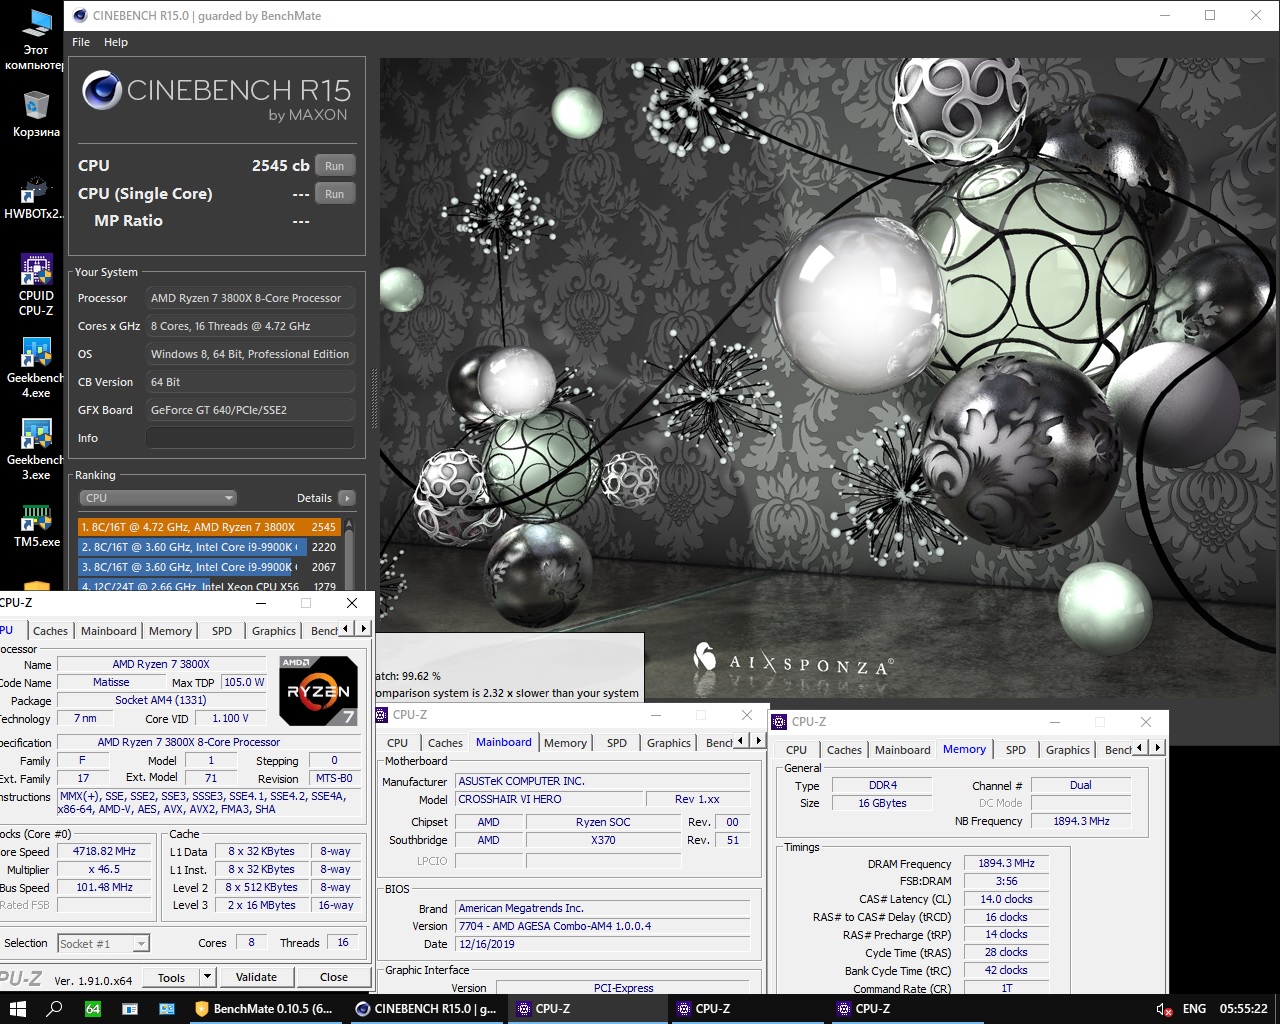This screenshot has width=1280, height=1024.
Task: Click the model value CROSSHAIR VI HERO
Action: [549, 799]
